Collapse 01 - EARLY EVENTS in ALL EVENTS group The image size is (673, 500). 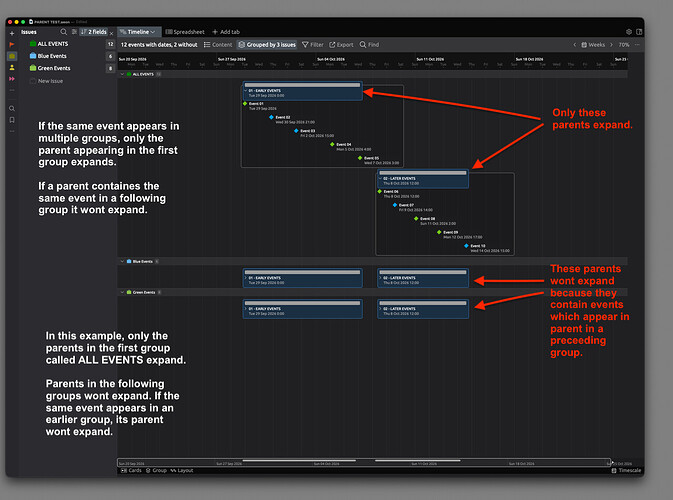click(246, 91)
